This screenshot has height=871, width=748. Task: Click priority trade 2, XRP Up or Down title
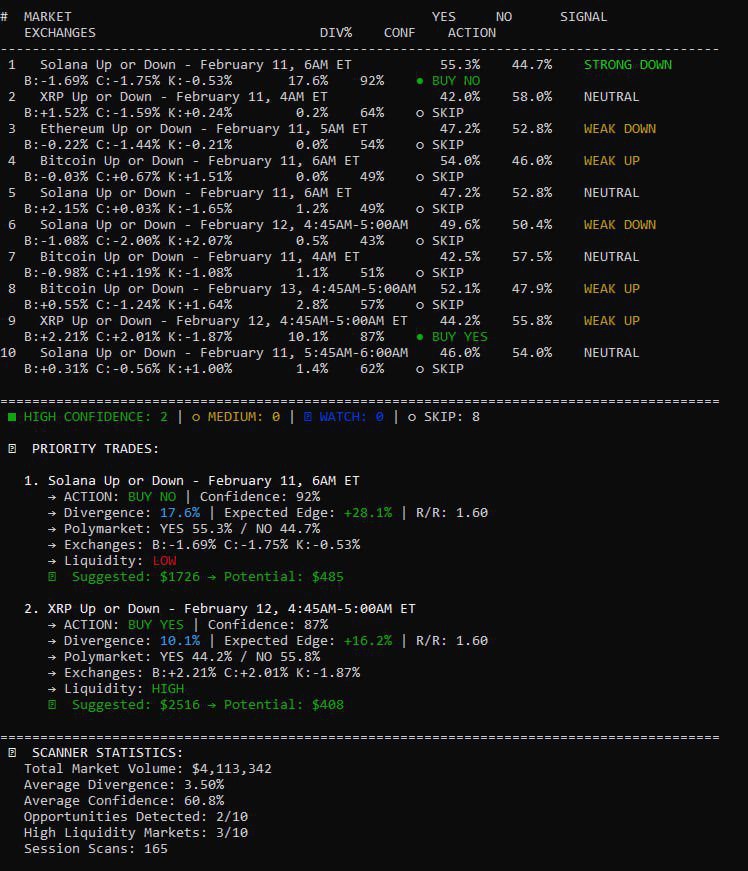(x=232, y=609)
